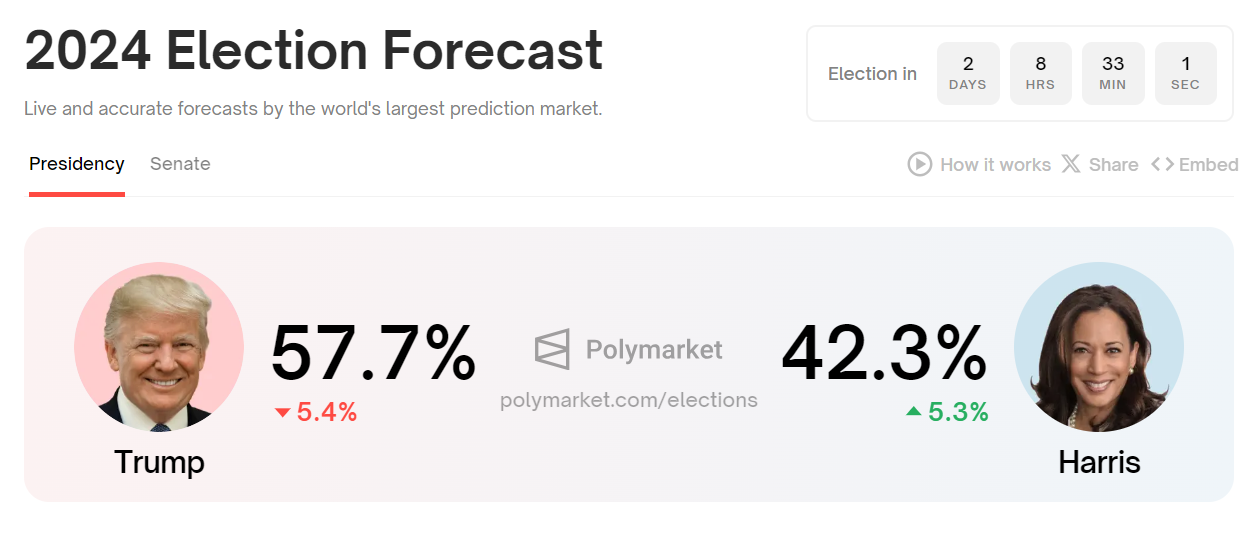1260x548 pixels.
Task: Click the Polymarket logo icon
Action: 552,349
